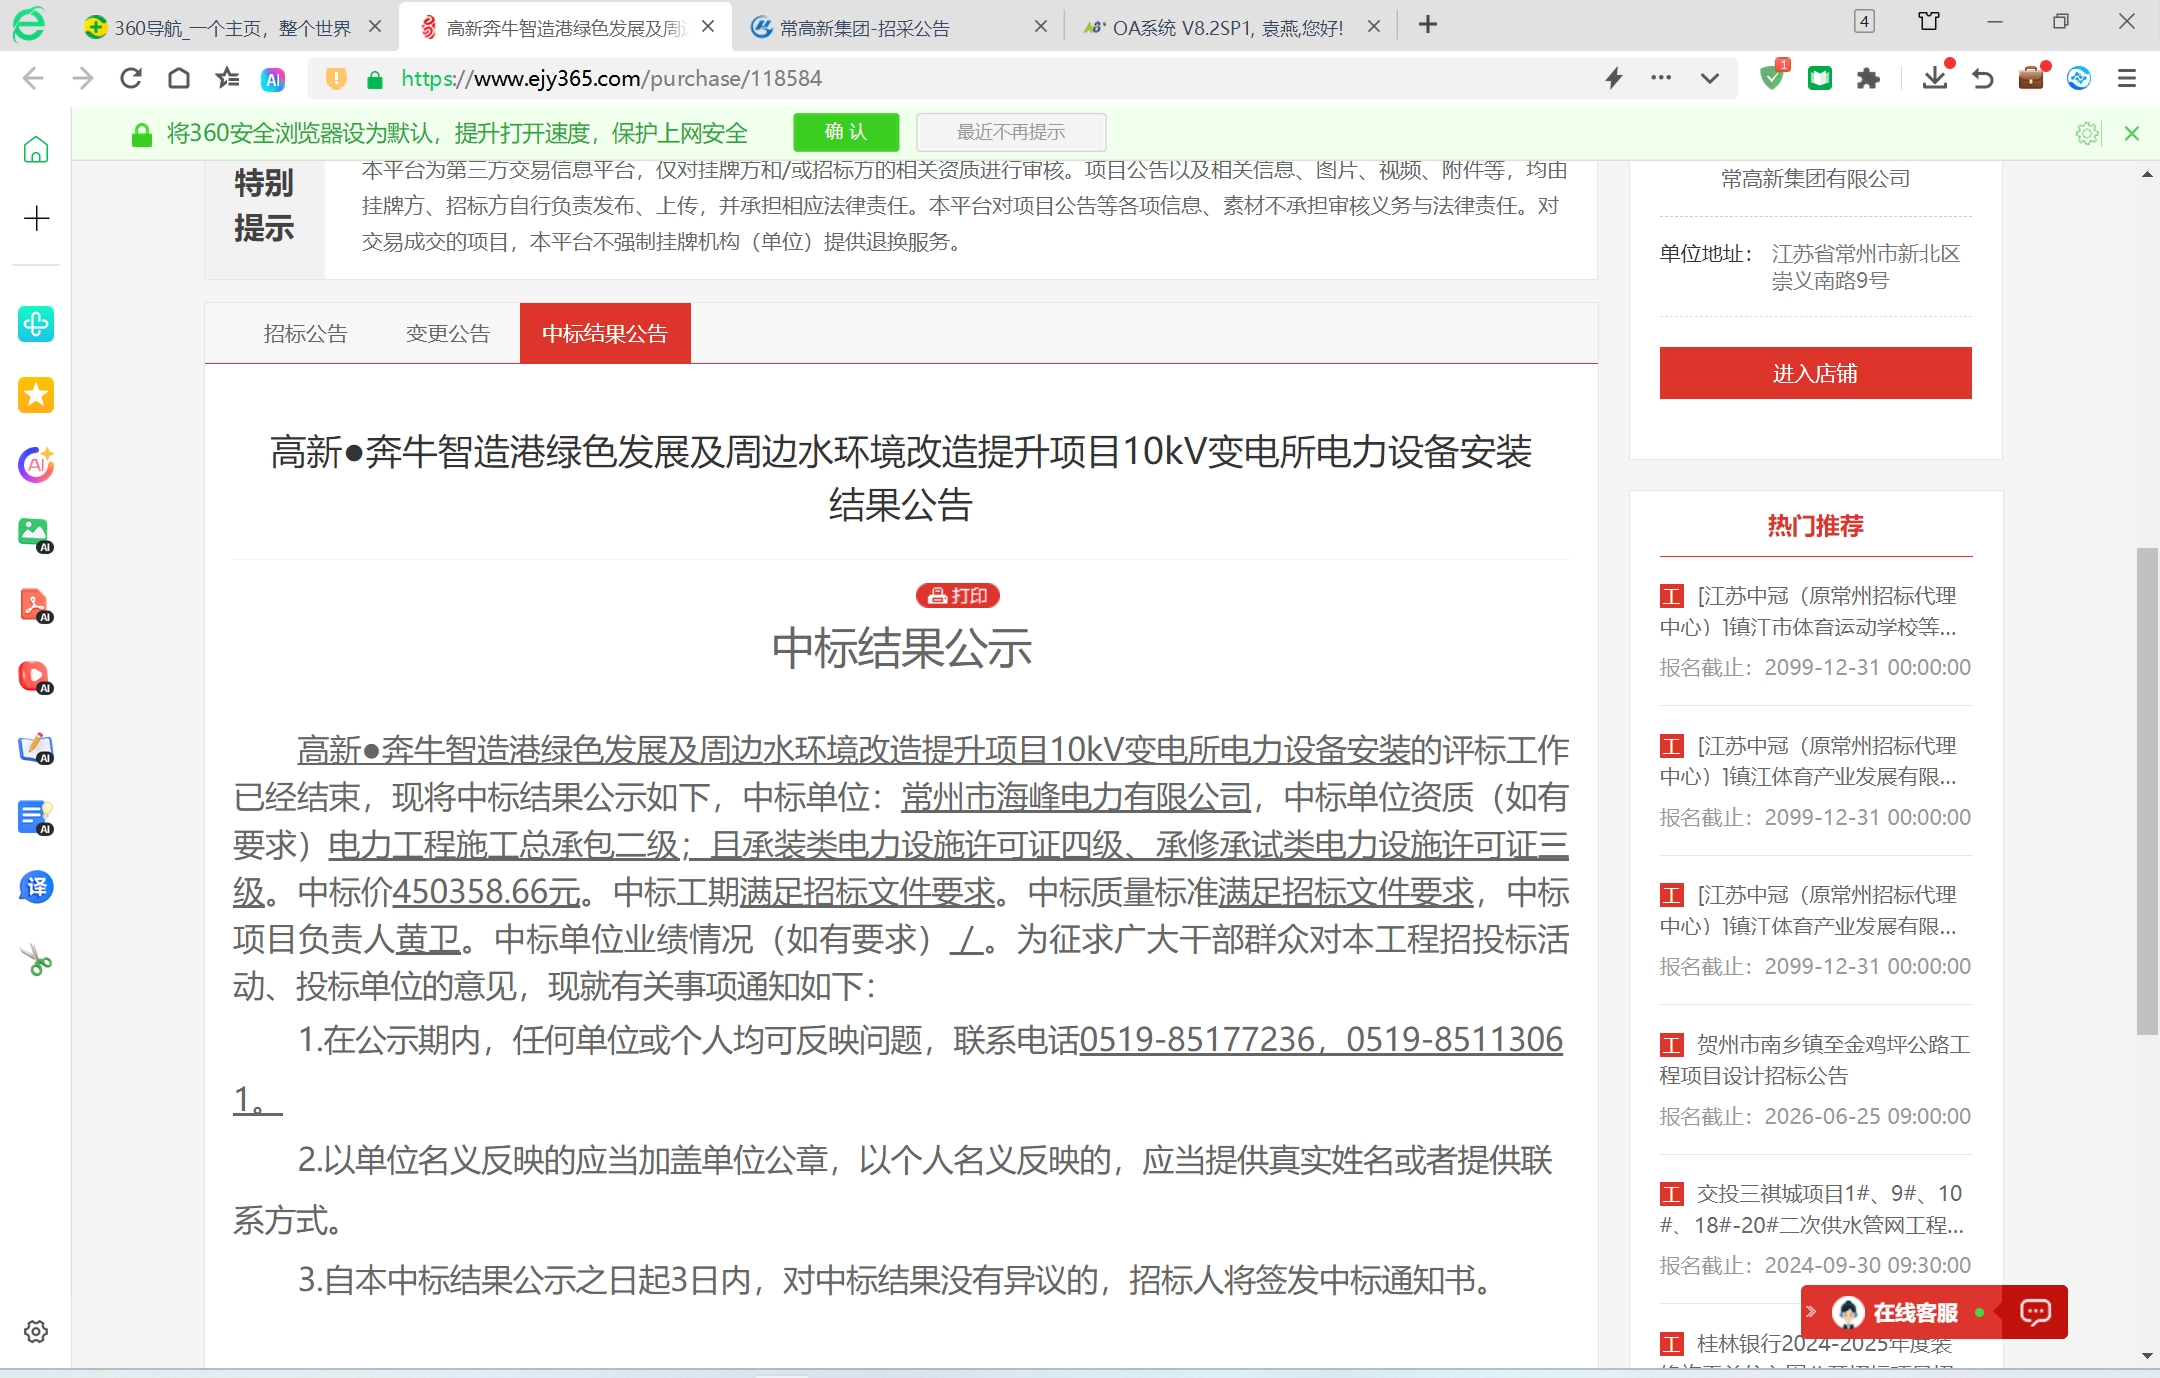Click the scrollbar down arrow
The width and height of the screenshot is (2160, 1378).
(2147, 1356)
